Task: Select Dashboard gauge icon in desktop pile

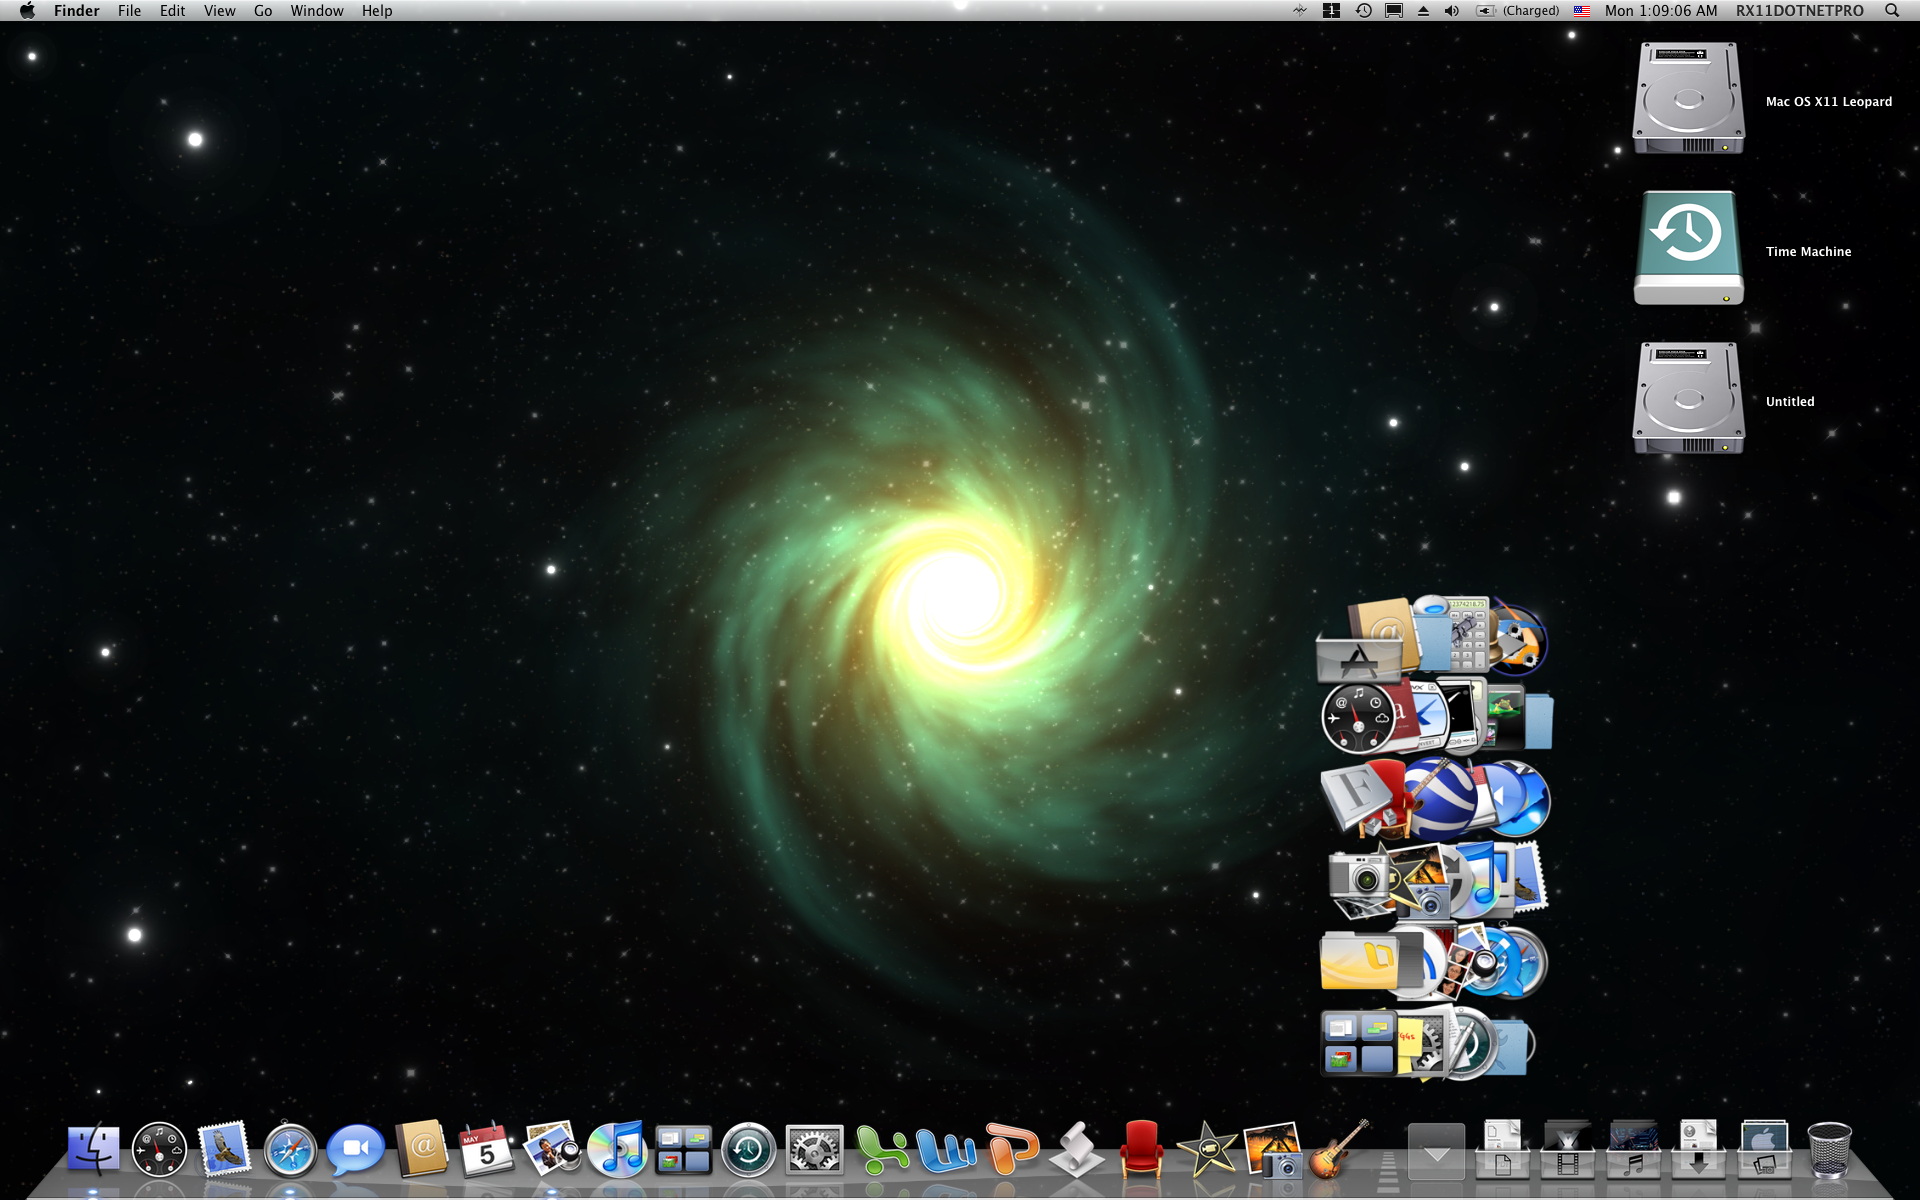Action: [1357, 717]
